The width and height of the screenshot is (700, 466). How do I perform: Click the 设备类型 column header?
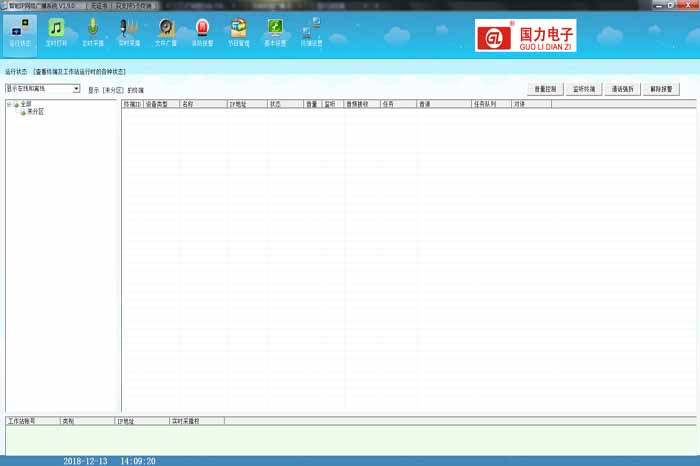click(160, 104)
